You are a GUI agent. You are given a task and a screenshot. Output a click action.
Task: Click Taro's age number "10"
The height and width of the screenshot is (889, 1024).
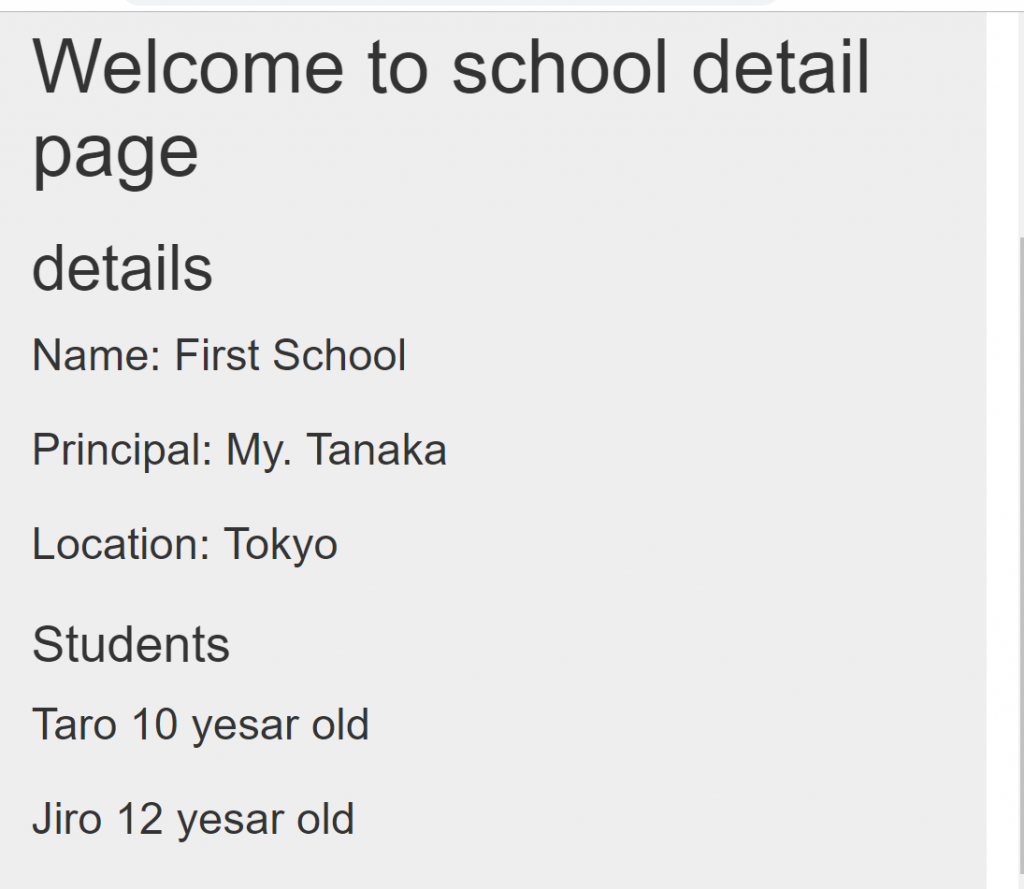click(154, 724)
